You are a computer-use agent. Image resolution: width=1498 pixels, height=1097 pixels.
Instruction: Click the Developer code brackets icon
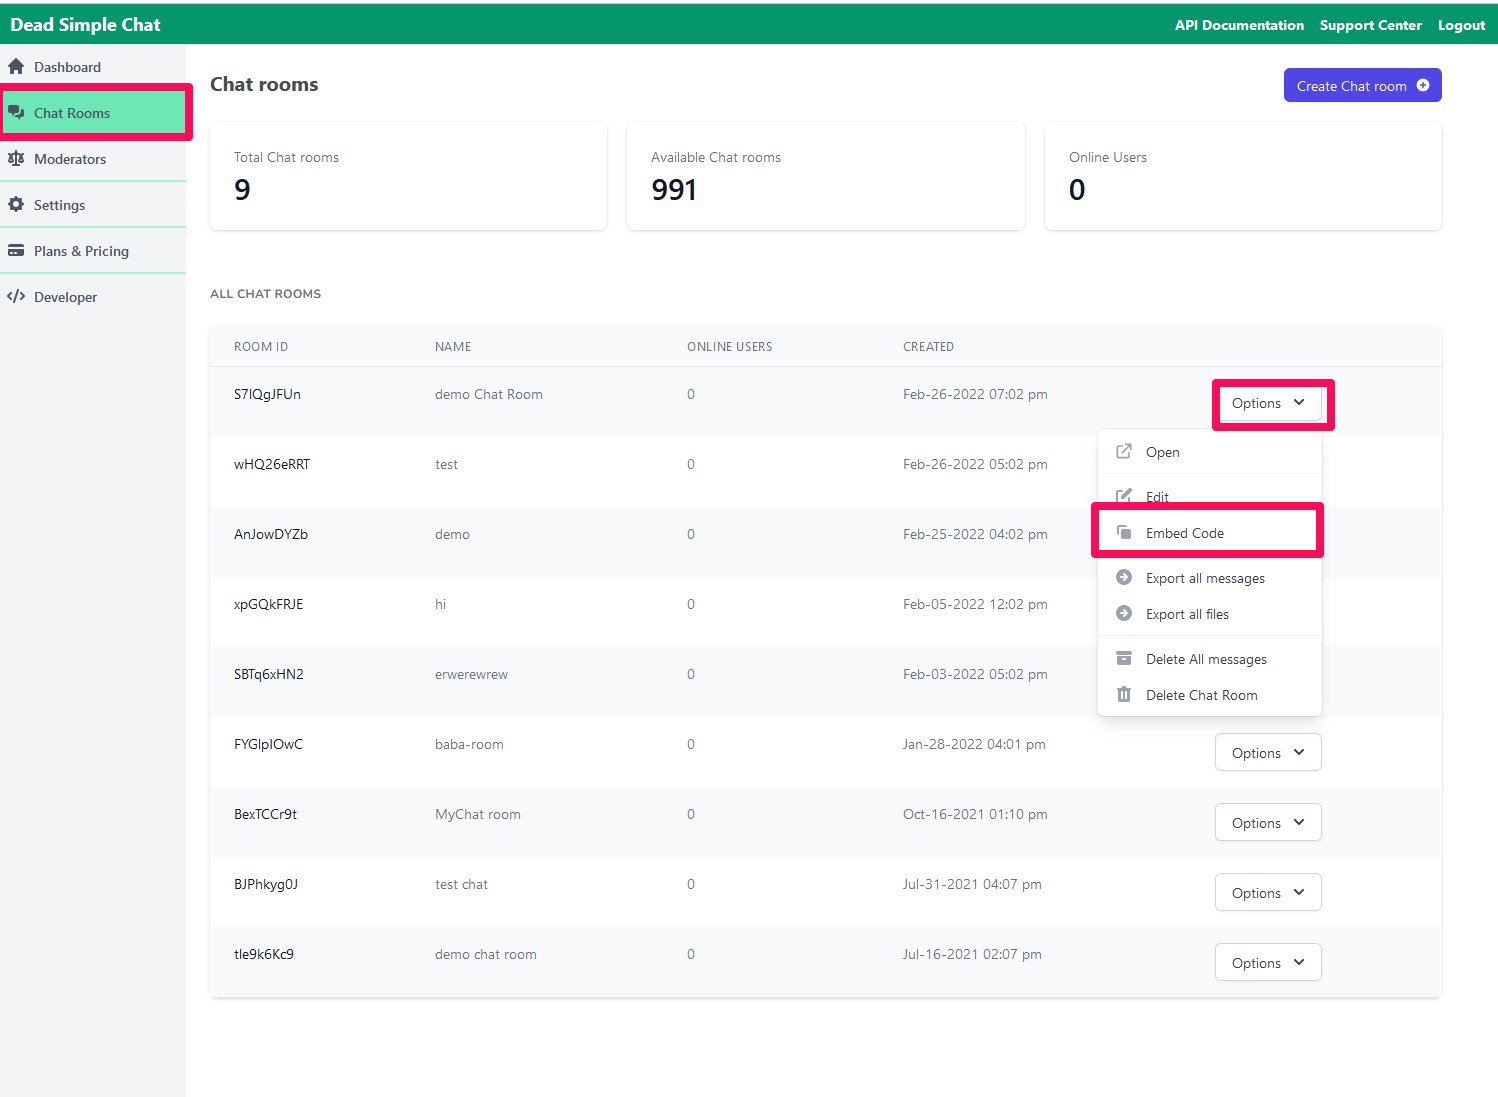[x=16, y=297]
